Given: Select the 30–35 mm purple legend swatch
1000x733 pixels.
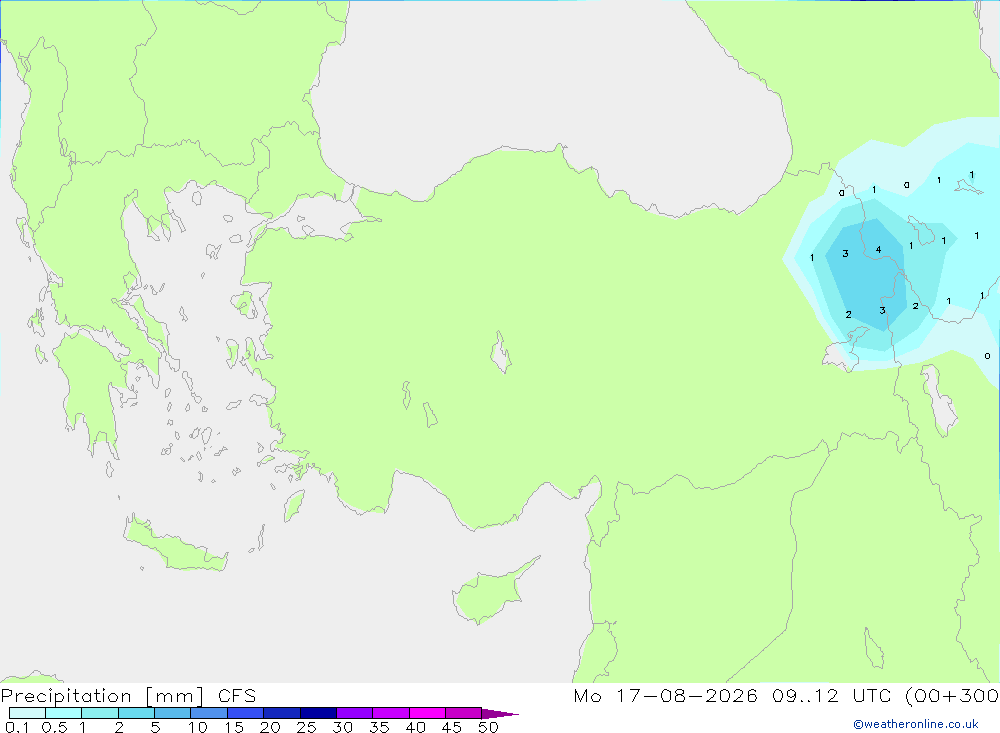Looking at the screenshot, I should click(x=355, y=713).
